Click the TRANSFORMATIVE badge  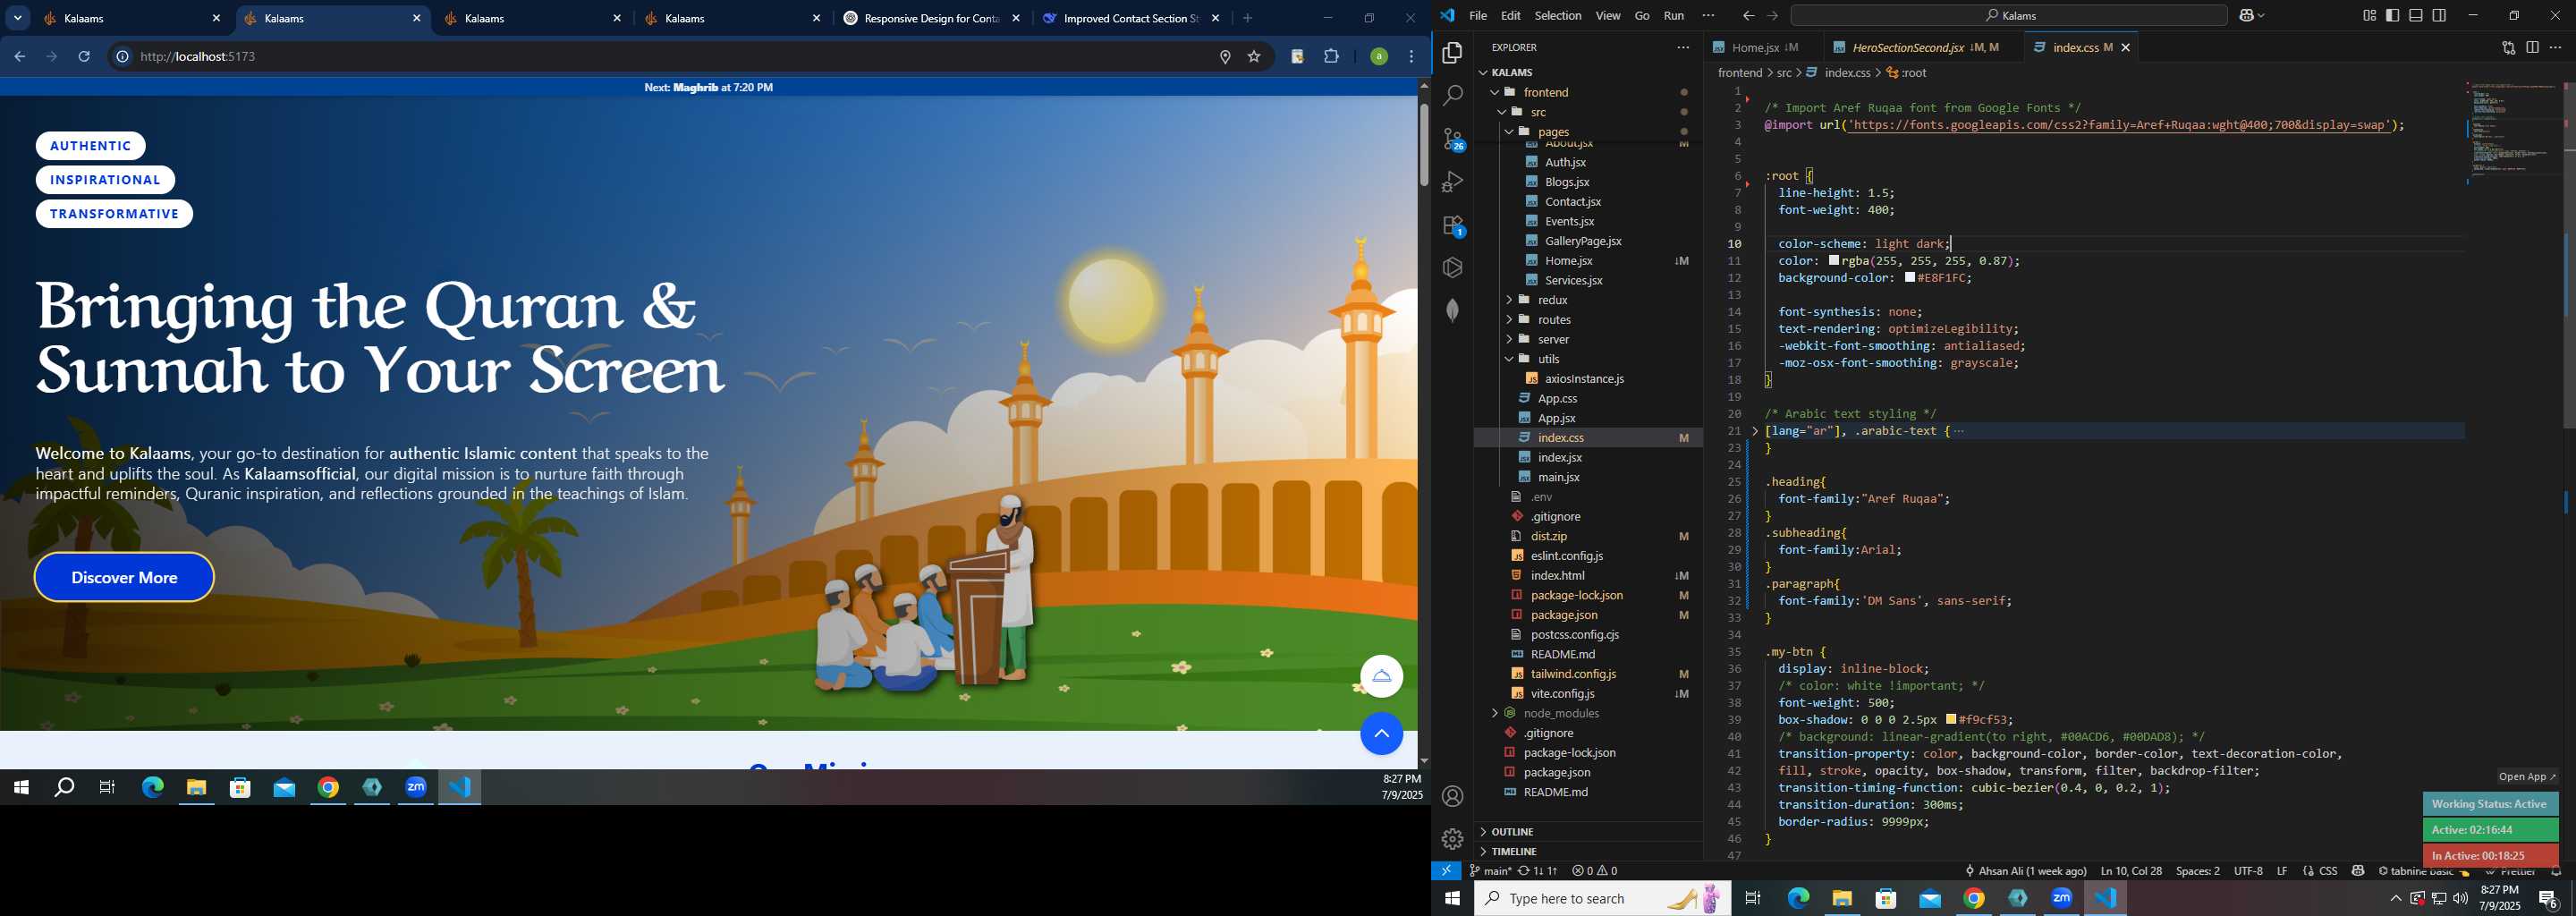click(x=114, y=214)
